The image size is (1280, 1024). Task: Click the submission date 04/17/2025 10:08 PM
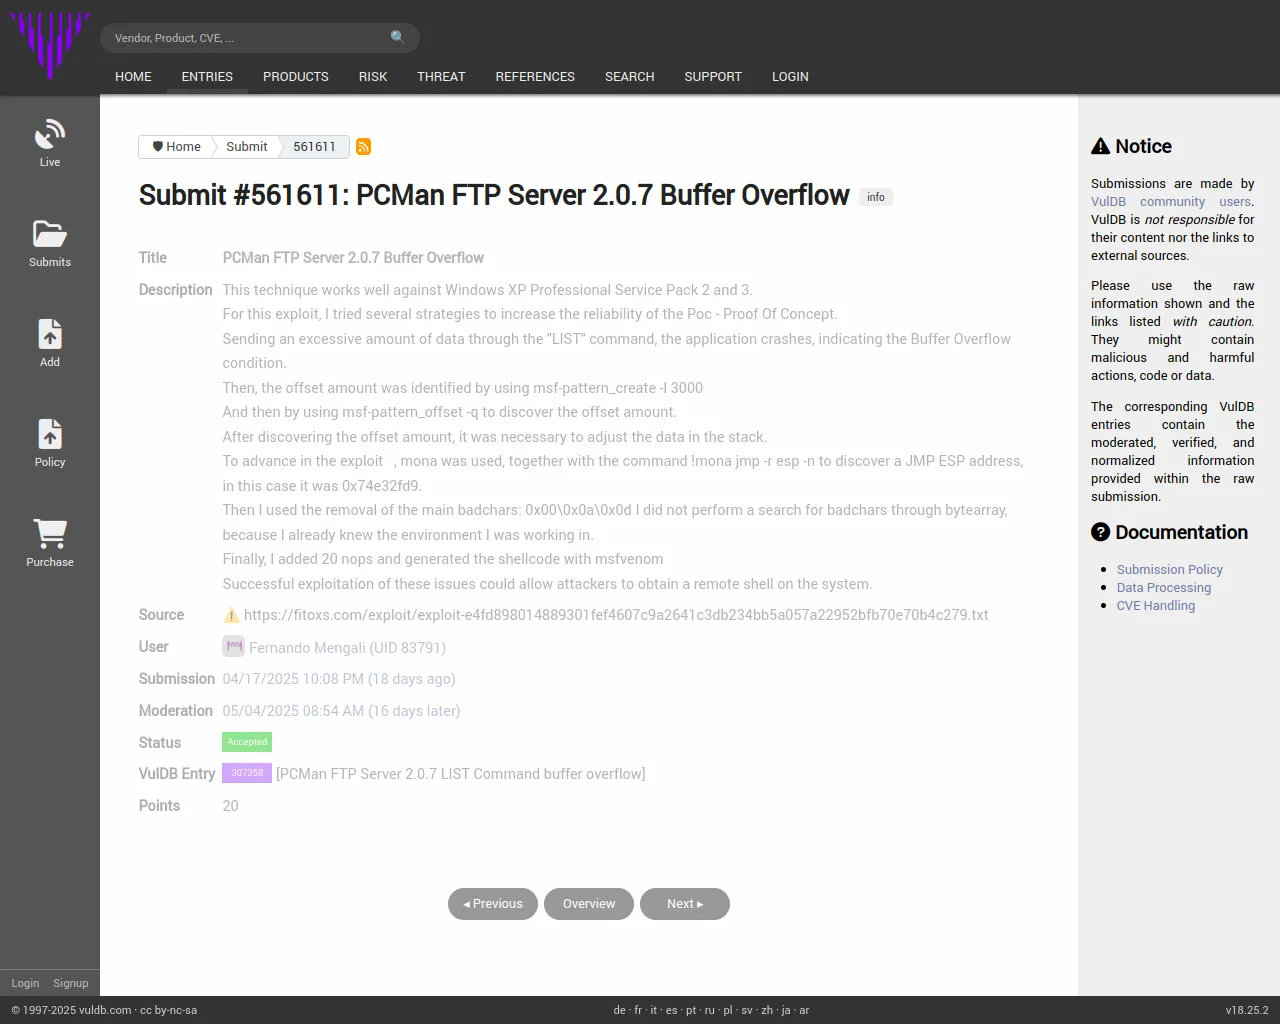293,679
